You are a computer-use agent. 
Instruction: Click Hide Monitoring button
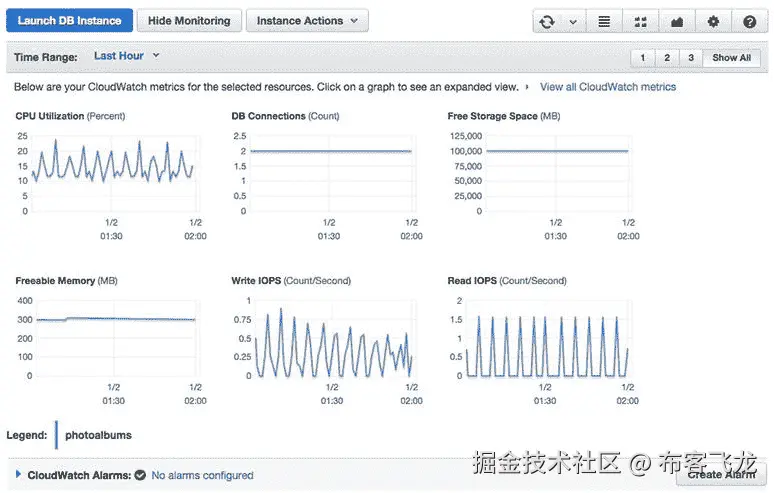[189, 21]
